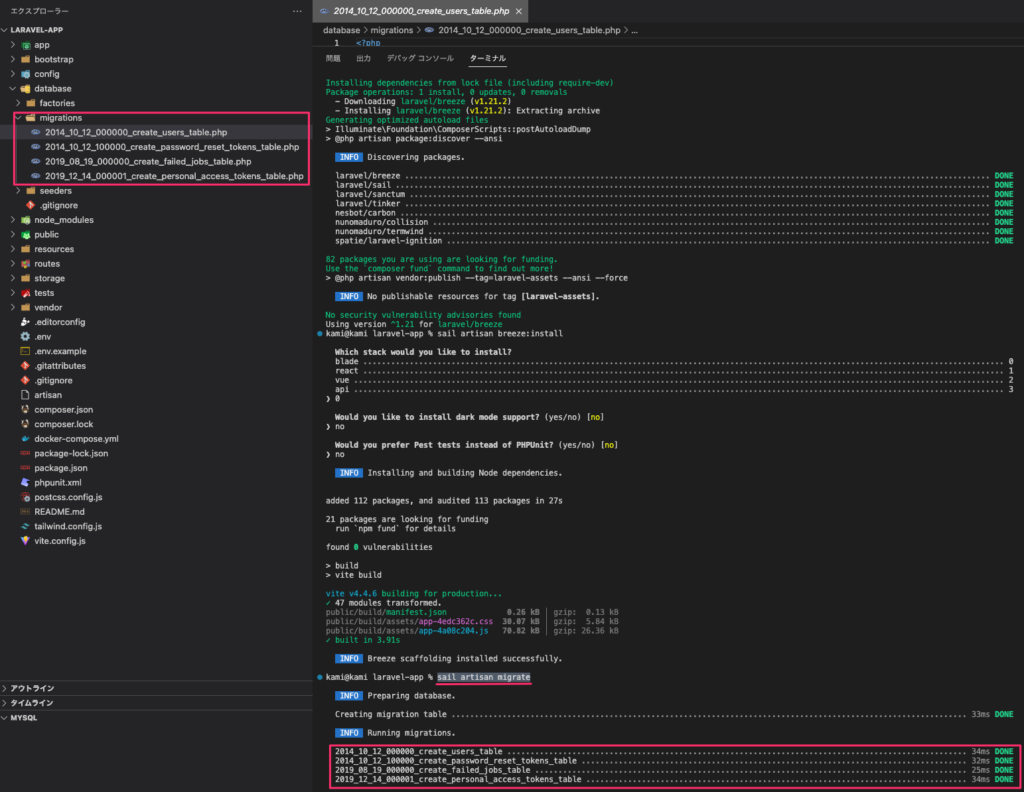The width and height of the screenshot is (1024, 792).
Task: Select the 2014_10_12_000000_create_users_table.php editor tab
Action: click(419, 11)
